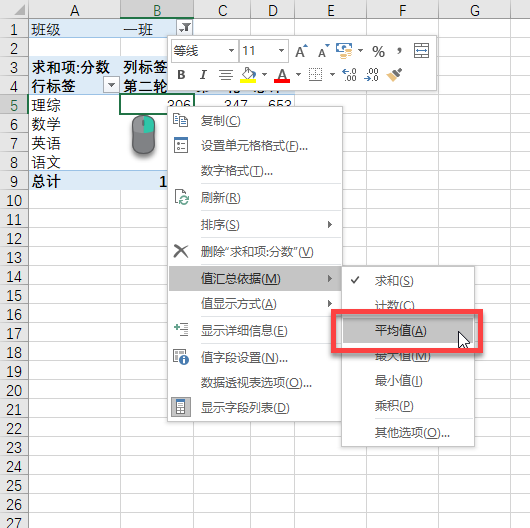
Task: Decrease font size icon
Action: click(x=323, y=51)
